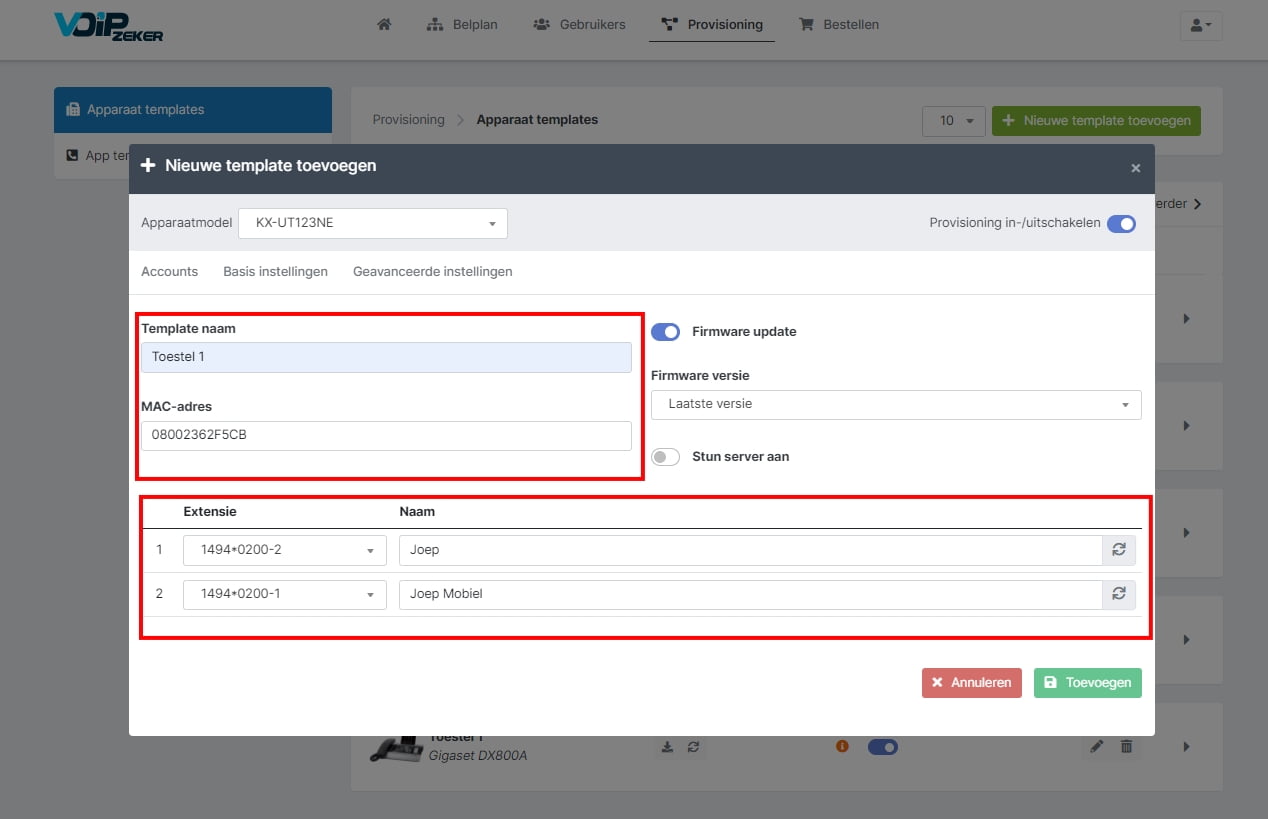Click the Gigaset DX800A phone thumbnail
The width and height of the screenshot is (1268, 819).
[x=395, y=750]
